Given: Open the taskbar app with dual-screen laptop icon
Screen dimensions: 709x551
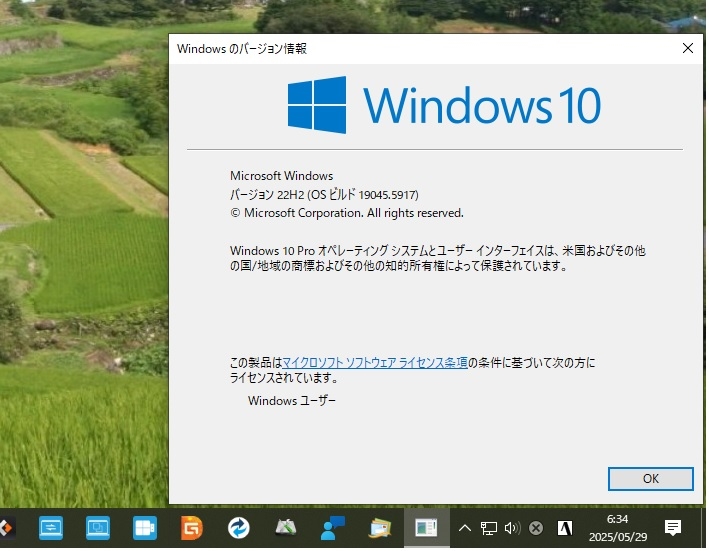Looking at the screenshot, I should click(98, 530).
